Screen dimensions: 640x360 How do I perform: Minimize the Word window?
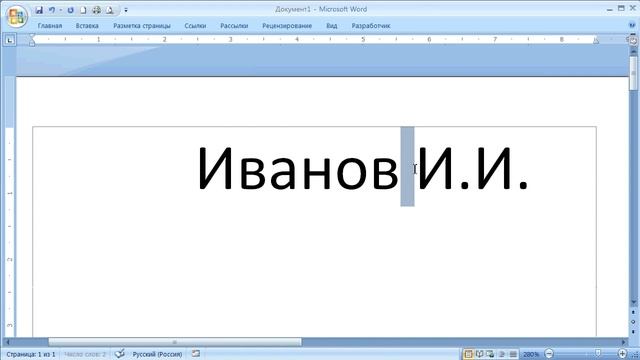[x=609, y=9]
